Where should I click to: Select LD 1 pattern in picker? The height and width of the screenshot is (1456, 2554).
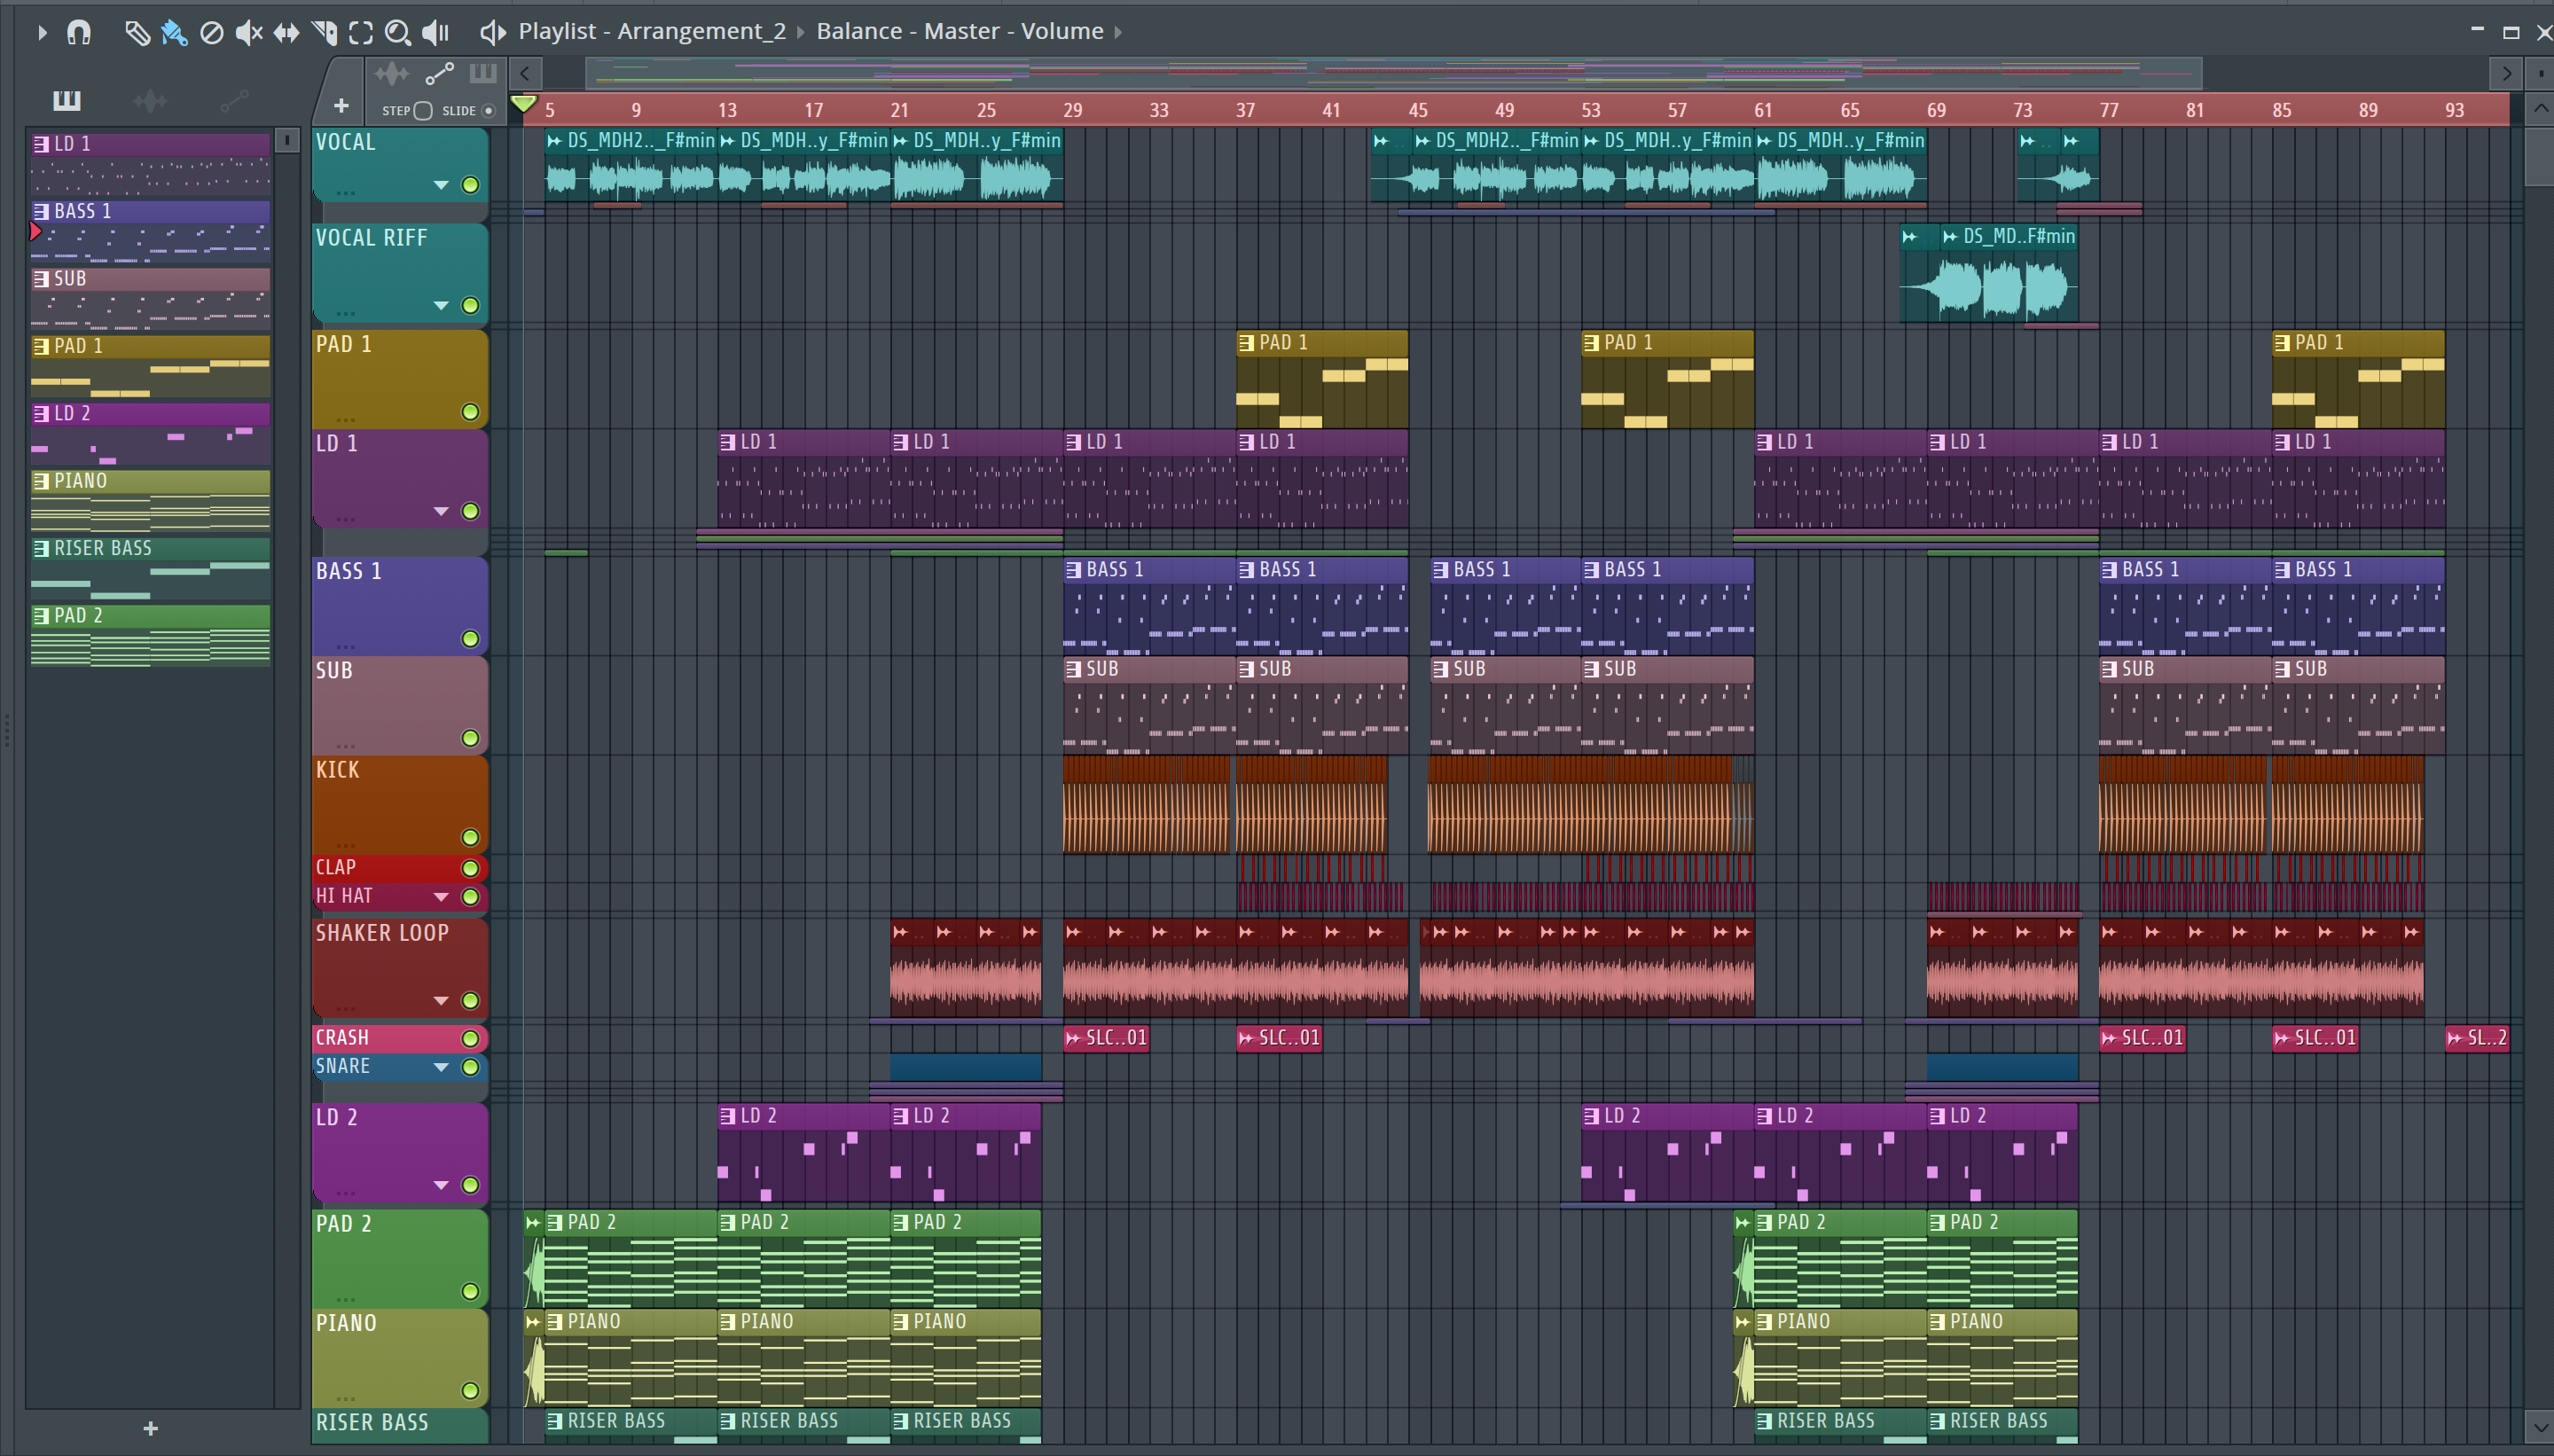(150, 163)
